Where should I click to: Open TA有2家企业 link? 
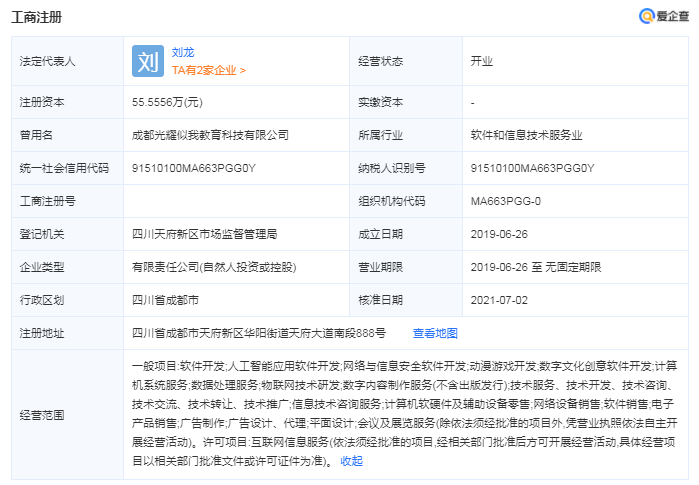point(209,70)
